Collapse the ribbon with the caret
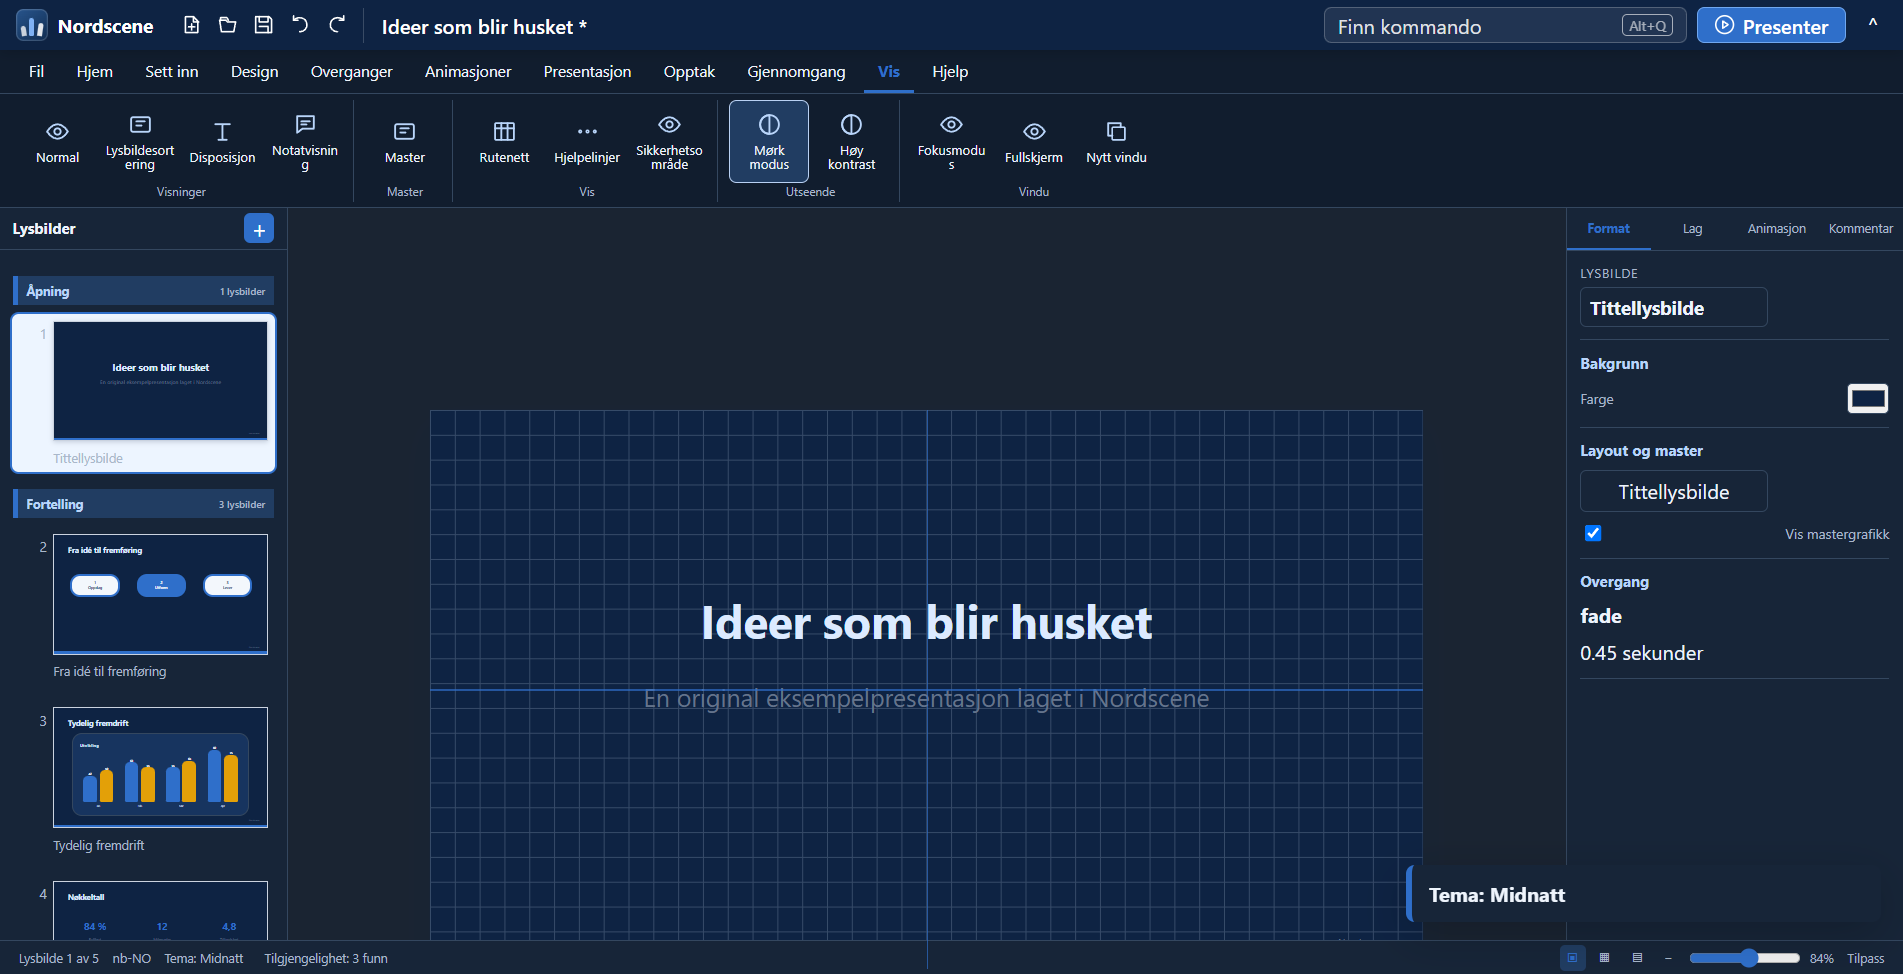The image size is (1903, 974). coord(1873,24)
